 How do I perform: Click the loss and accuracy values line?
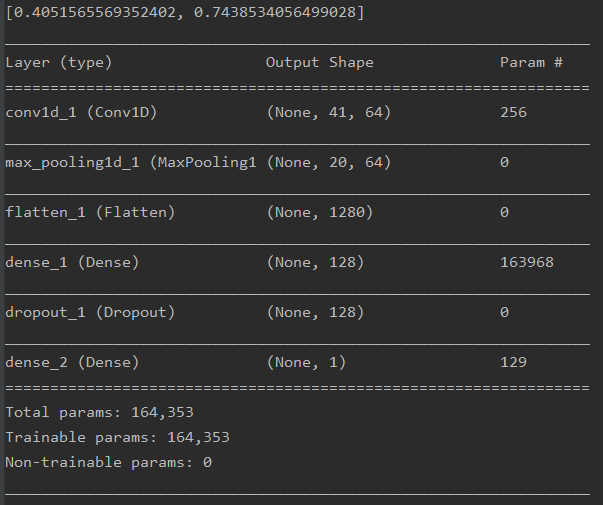[x=185, y=13]
